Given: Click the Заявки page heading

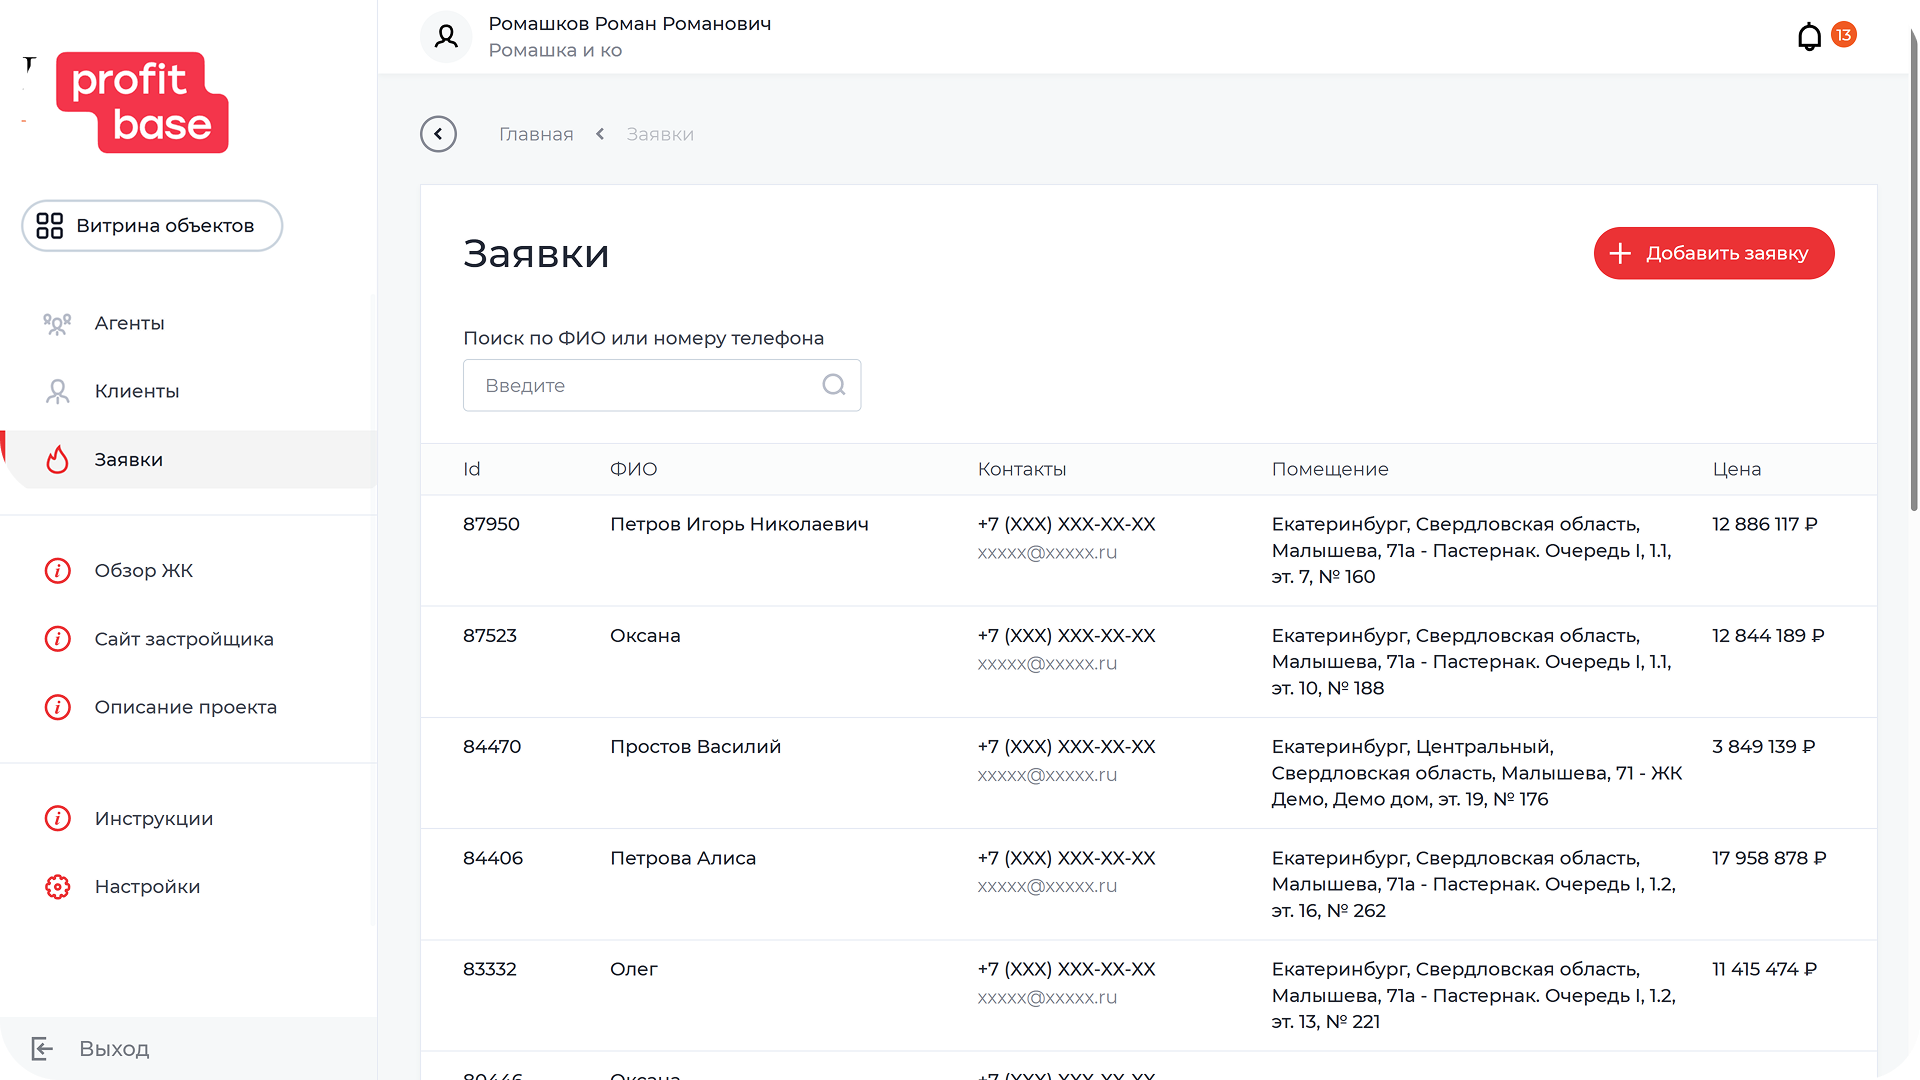Looking at the screenshot, I should [536, 254].
